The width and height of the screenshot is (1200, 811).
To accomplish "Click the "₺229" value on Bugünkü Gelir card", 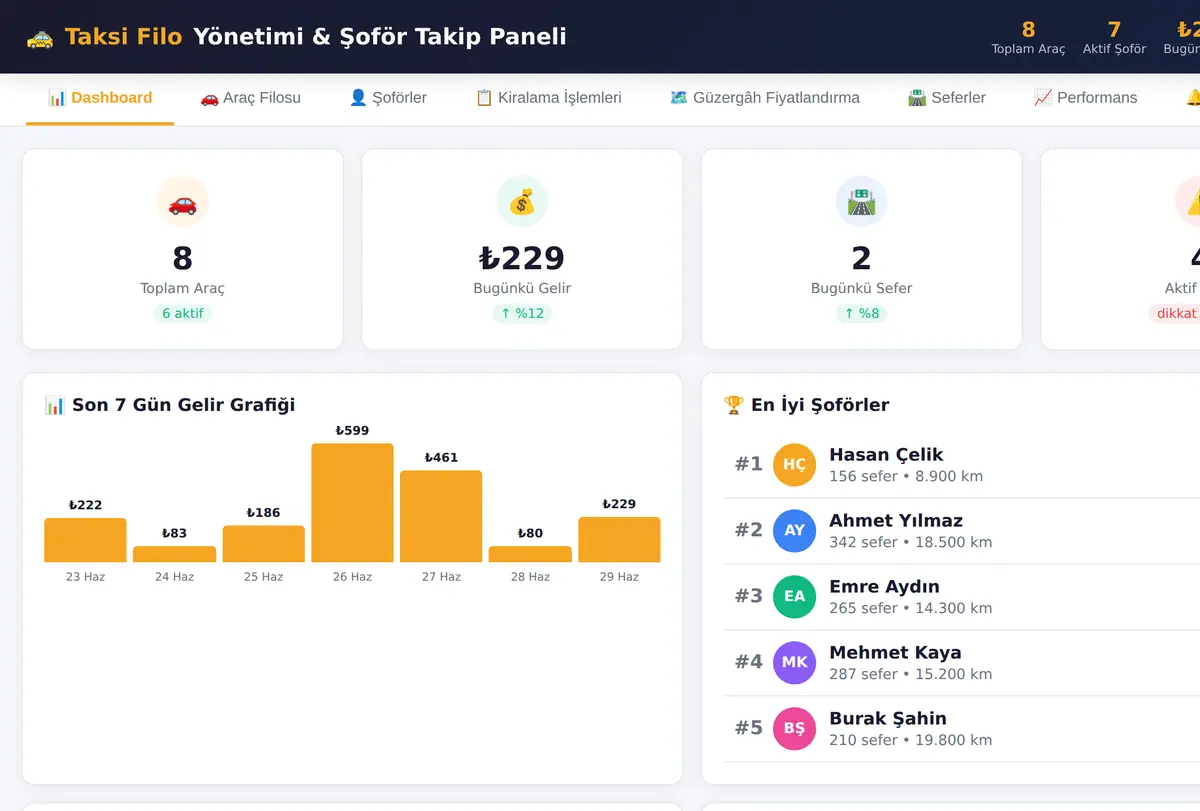I will click(522, 258).
